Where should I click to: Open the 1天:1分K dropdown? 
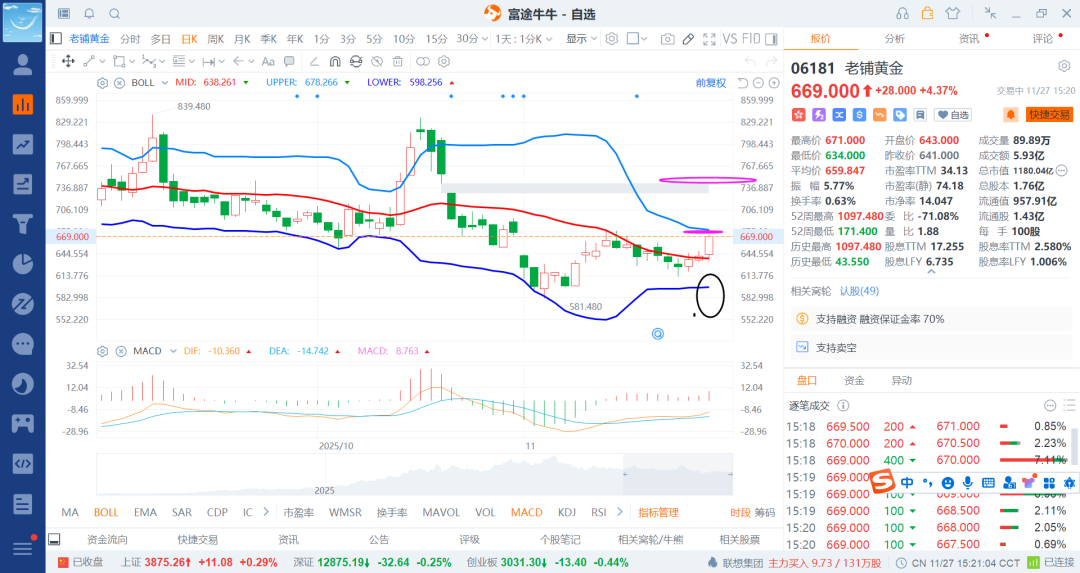(x=523, y=39)
